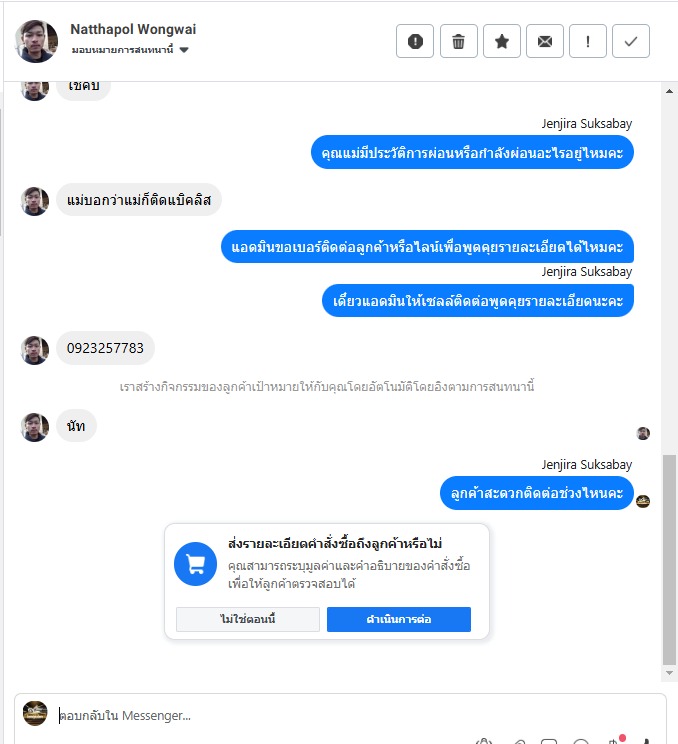Open Natthapol Wongwai's profile picture in header
The image size is (678, 744).
pyautogui.click(x=36, y=41)
